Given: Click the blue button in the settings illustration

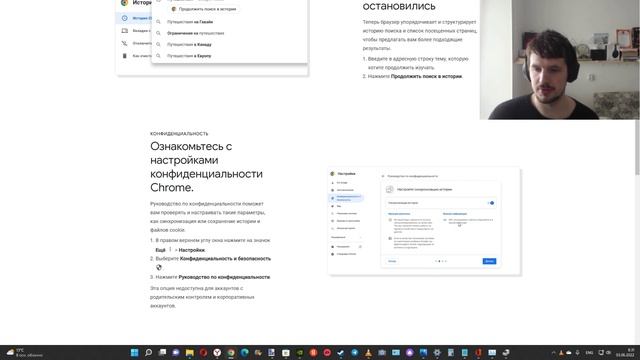Looking at the screenshot, I should tap(489, 261).
